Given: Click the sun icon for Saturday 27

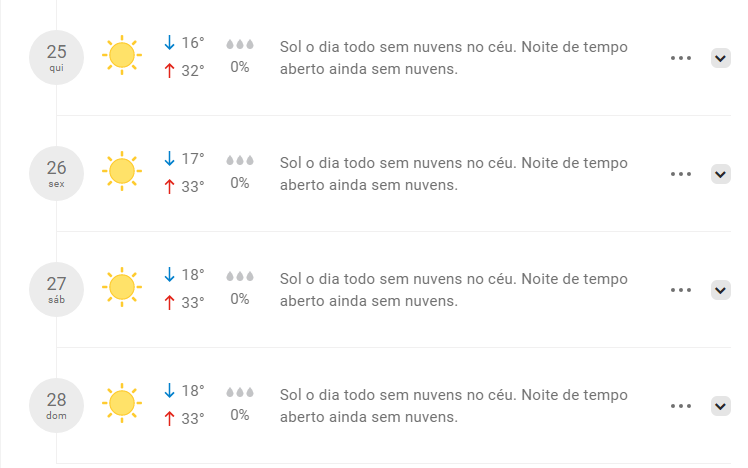Looking at the screenshot, I should coord(122,288).
